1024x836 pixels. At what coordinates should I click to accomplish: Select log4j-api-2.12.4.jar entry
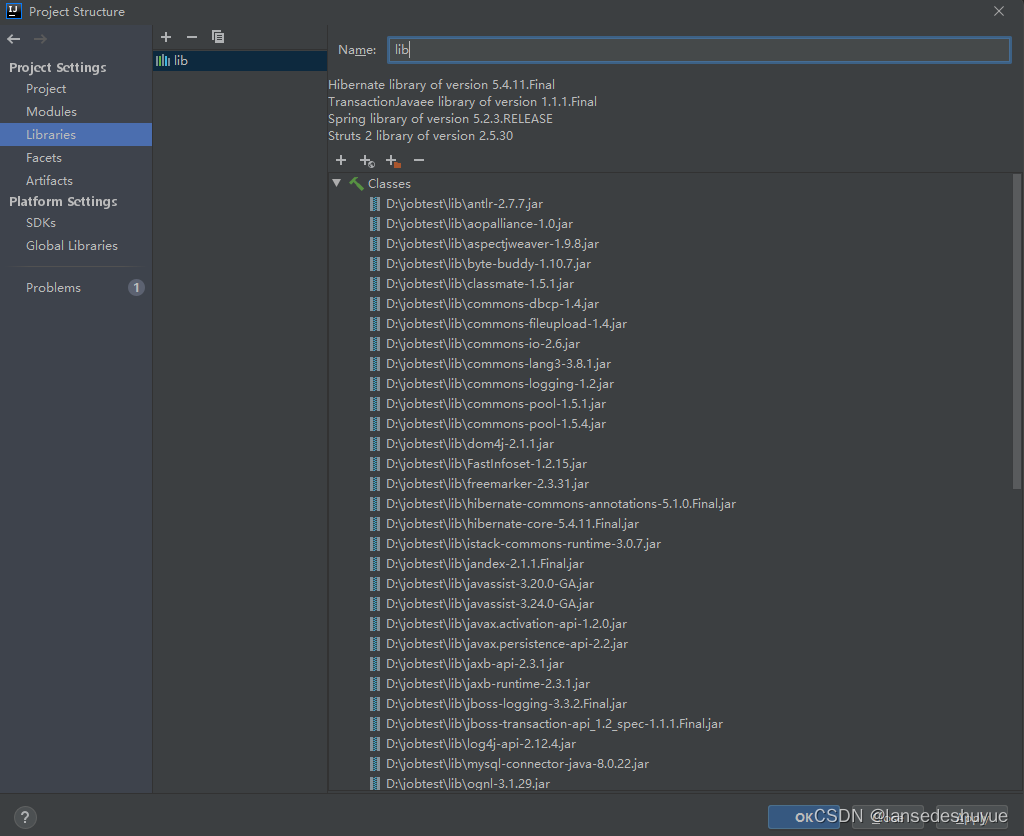(481, 744)
